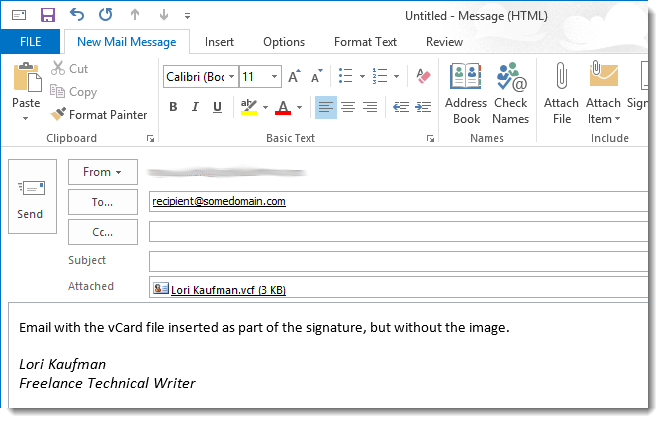Click the Clear All Formatting eraser icon
Viewport: 663px width, 423px height.
click(422, 77)
